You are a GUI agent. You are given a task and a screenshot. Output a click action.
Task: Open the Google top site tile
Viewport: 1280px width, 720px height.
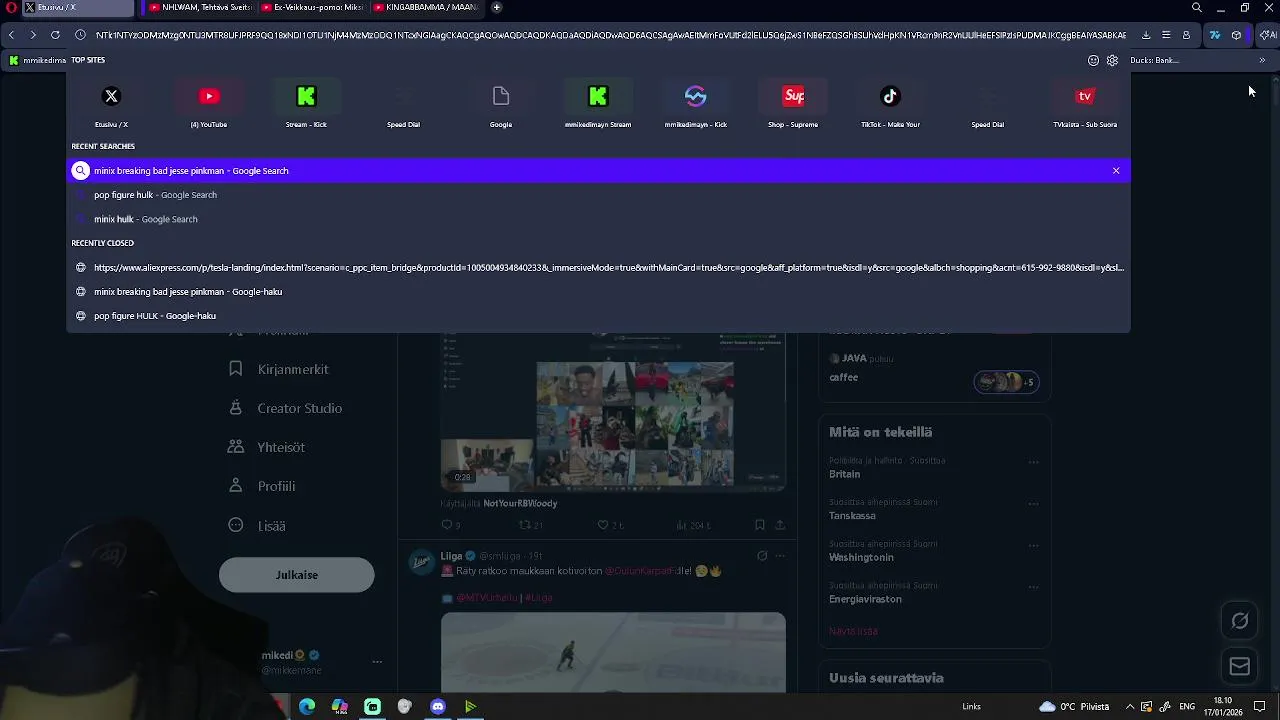501,105
